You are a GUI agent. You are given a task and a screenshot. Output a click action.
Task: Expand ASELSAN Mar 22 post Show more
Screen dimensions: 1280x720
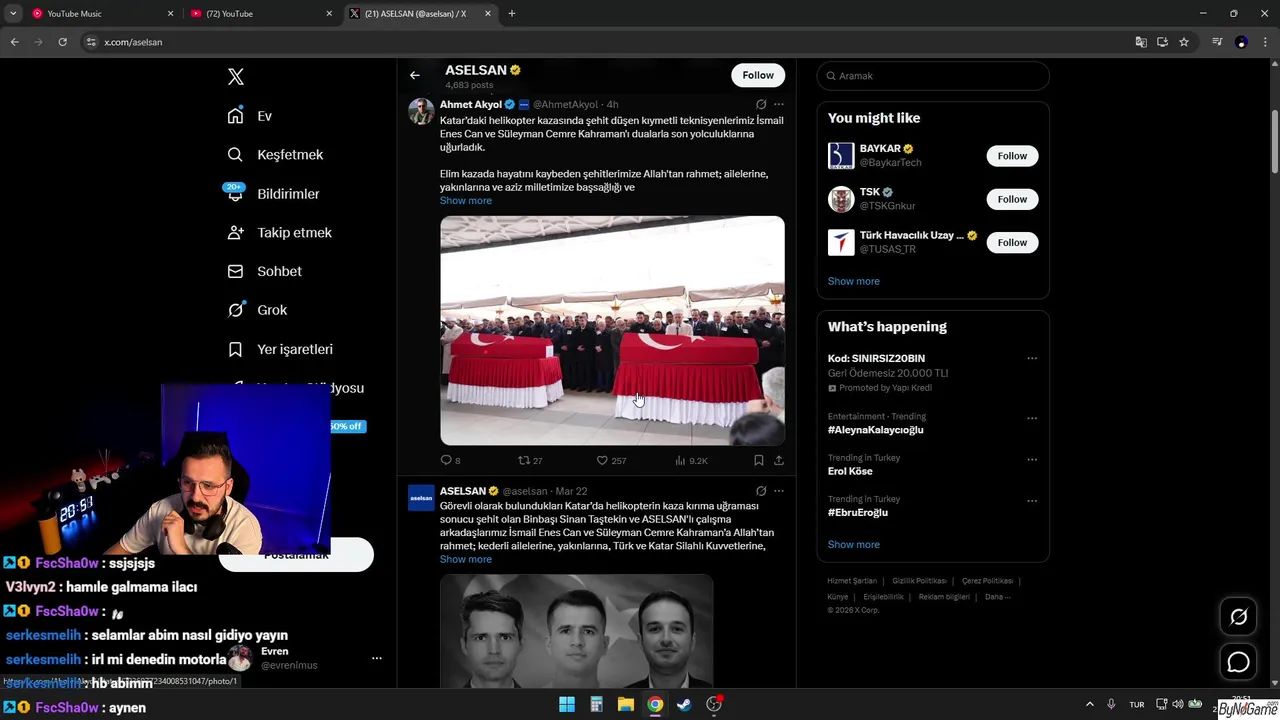(x=466, y=559)
